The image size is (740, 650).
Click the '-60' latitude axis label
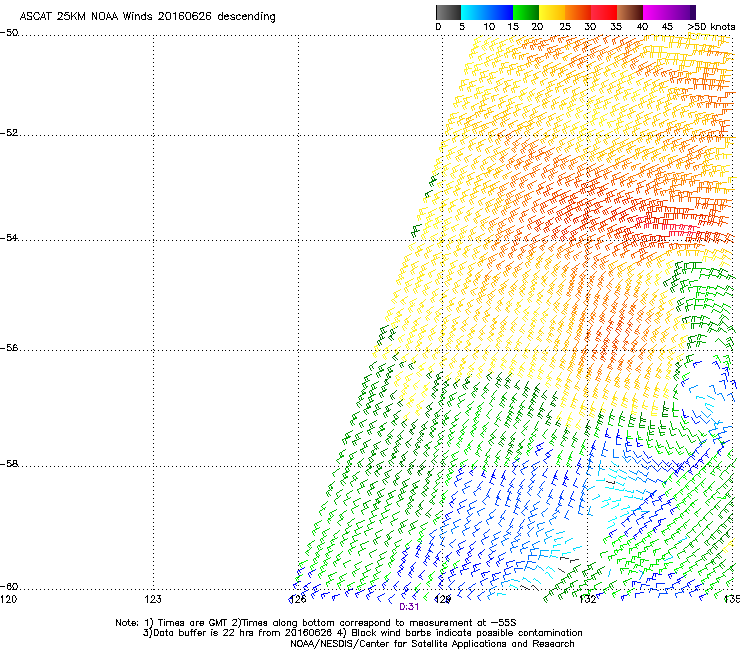click(9, 587)
